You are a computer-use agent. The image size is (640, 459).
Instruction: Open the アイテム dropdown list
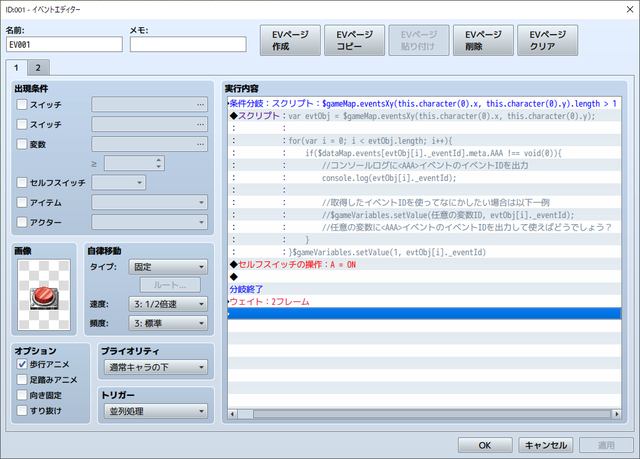click(x=149, y=202)
